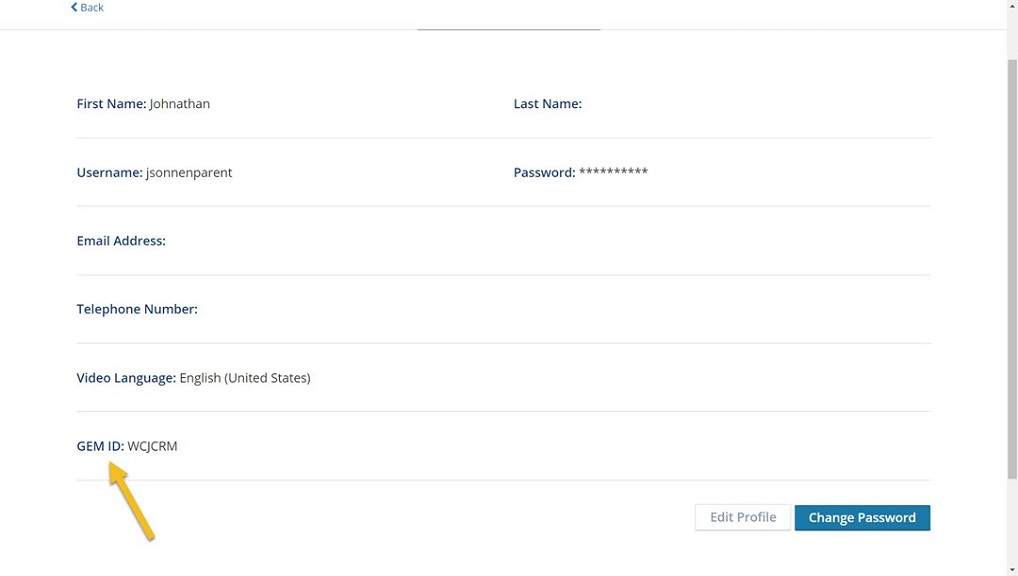Select the GEM ID code WCJCRM
Screen dimensions: 1018x576
click(x=152, y=446)
